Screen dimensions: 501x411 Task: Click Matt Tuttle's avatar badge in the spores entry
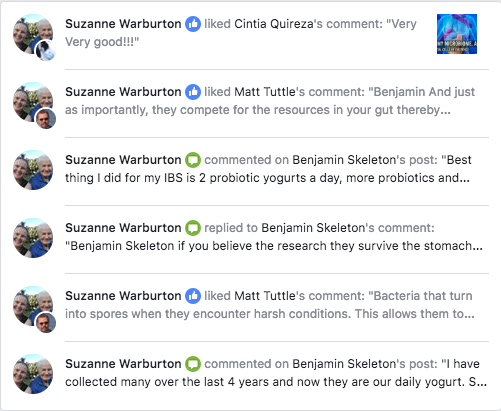pos(45,323)
